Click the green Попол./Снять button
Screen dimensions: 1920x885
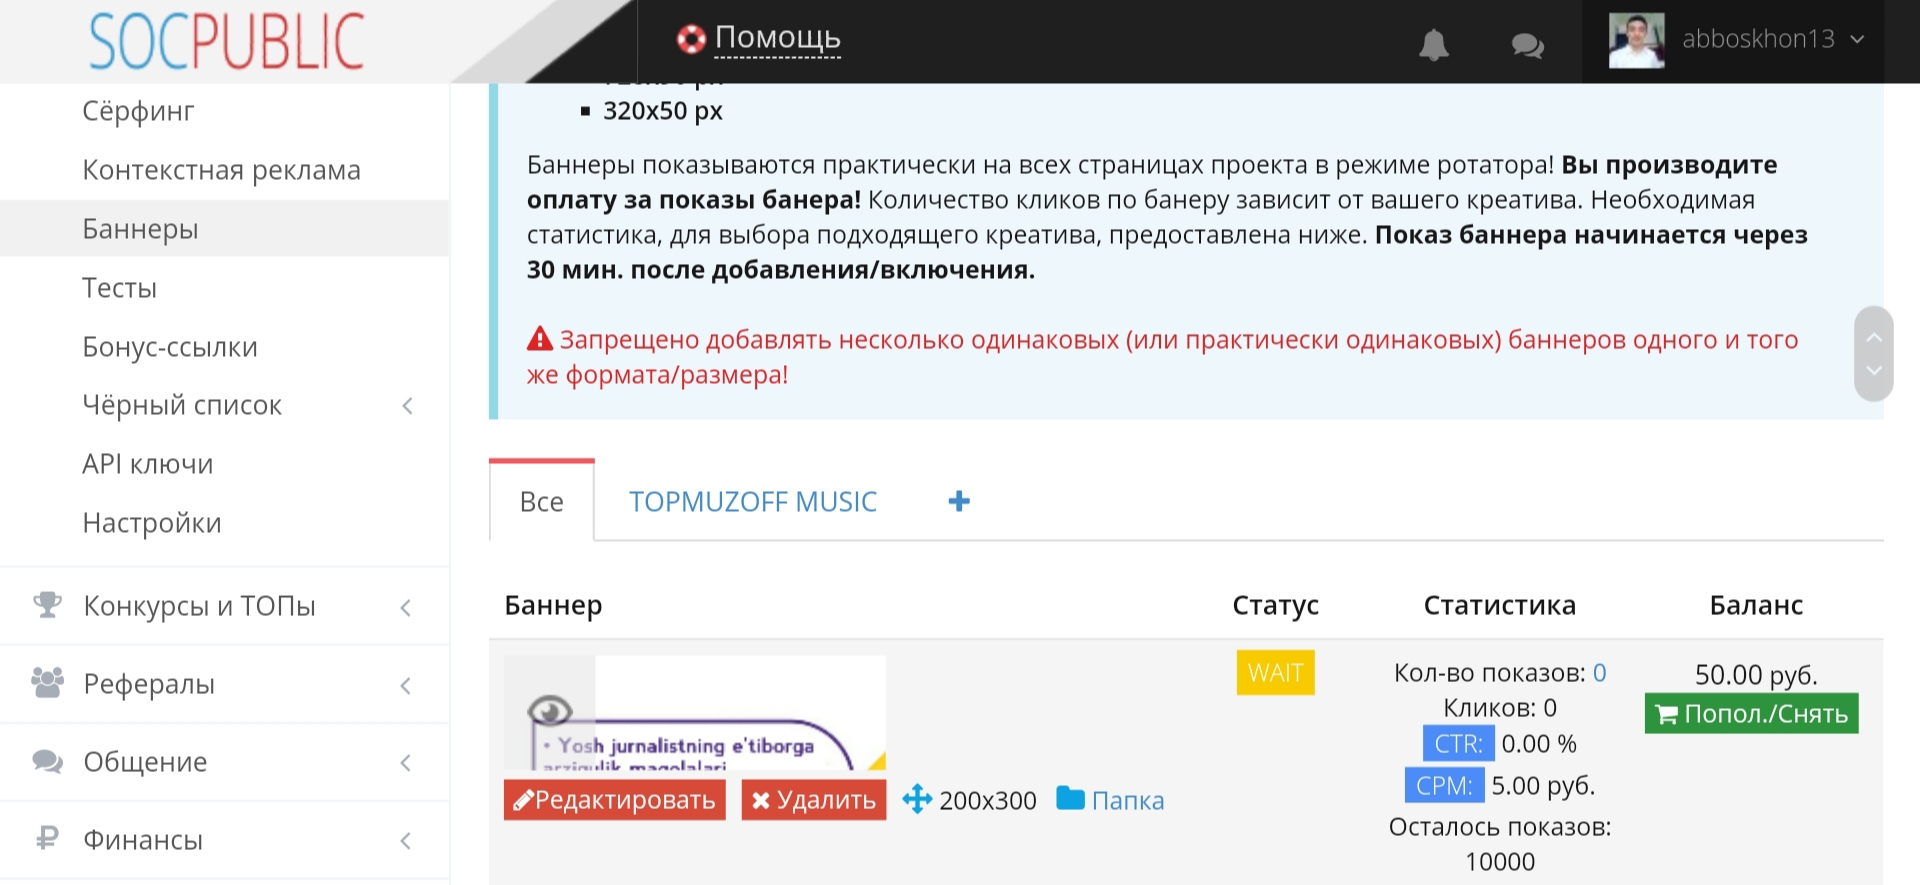coord(1751,714)
